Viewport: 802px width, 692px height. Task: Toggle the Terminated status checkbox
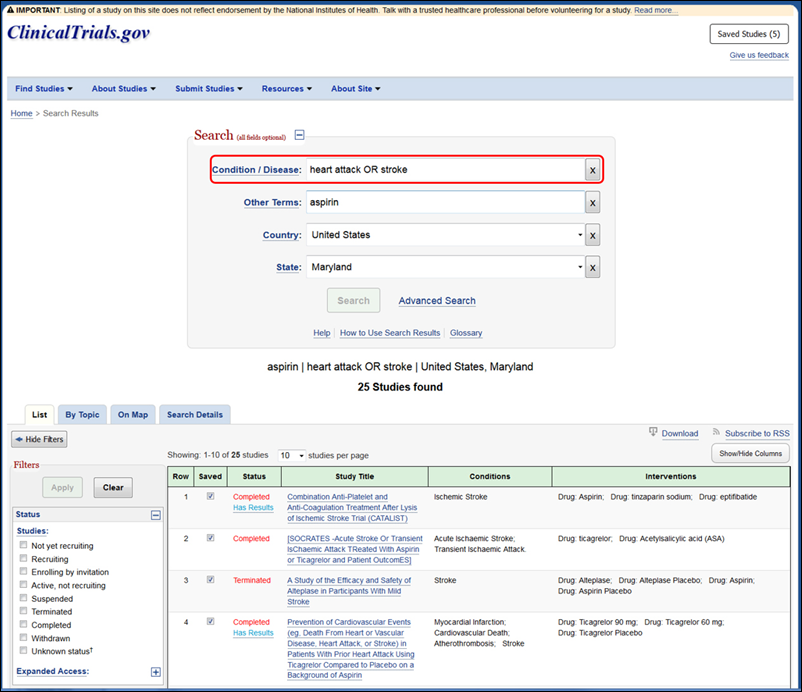[x=24, y=611]
